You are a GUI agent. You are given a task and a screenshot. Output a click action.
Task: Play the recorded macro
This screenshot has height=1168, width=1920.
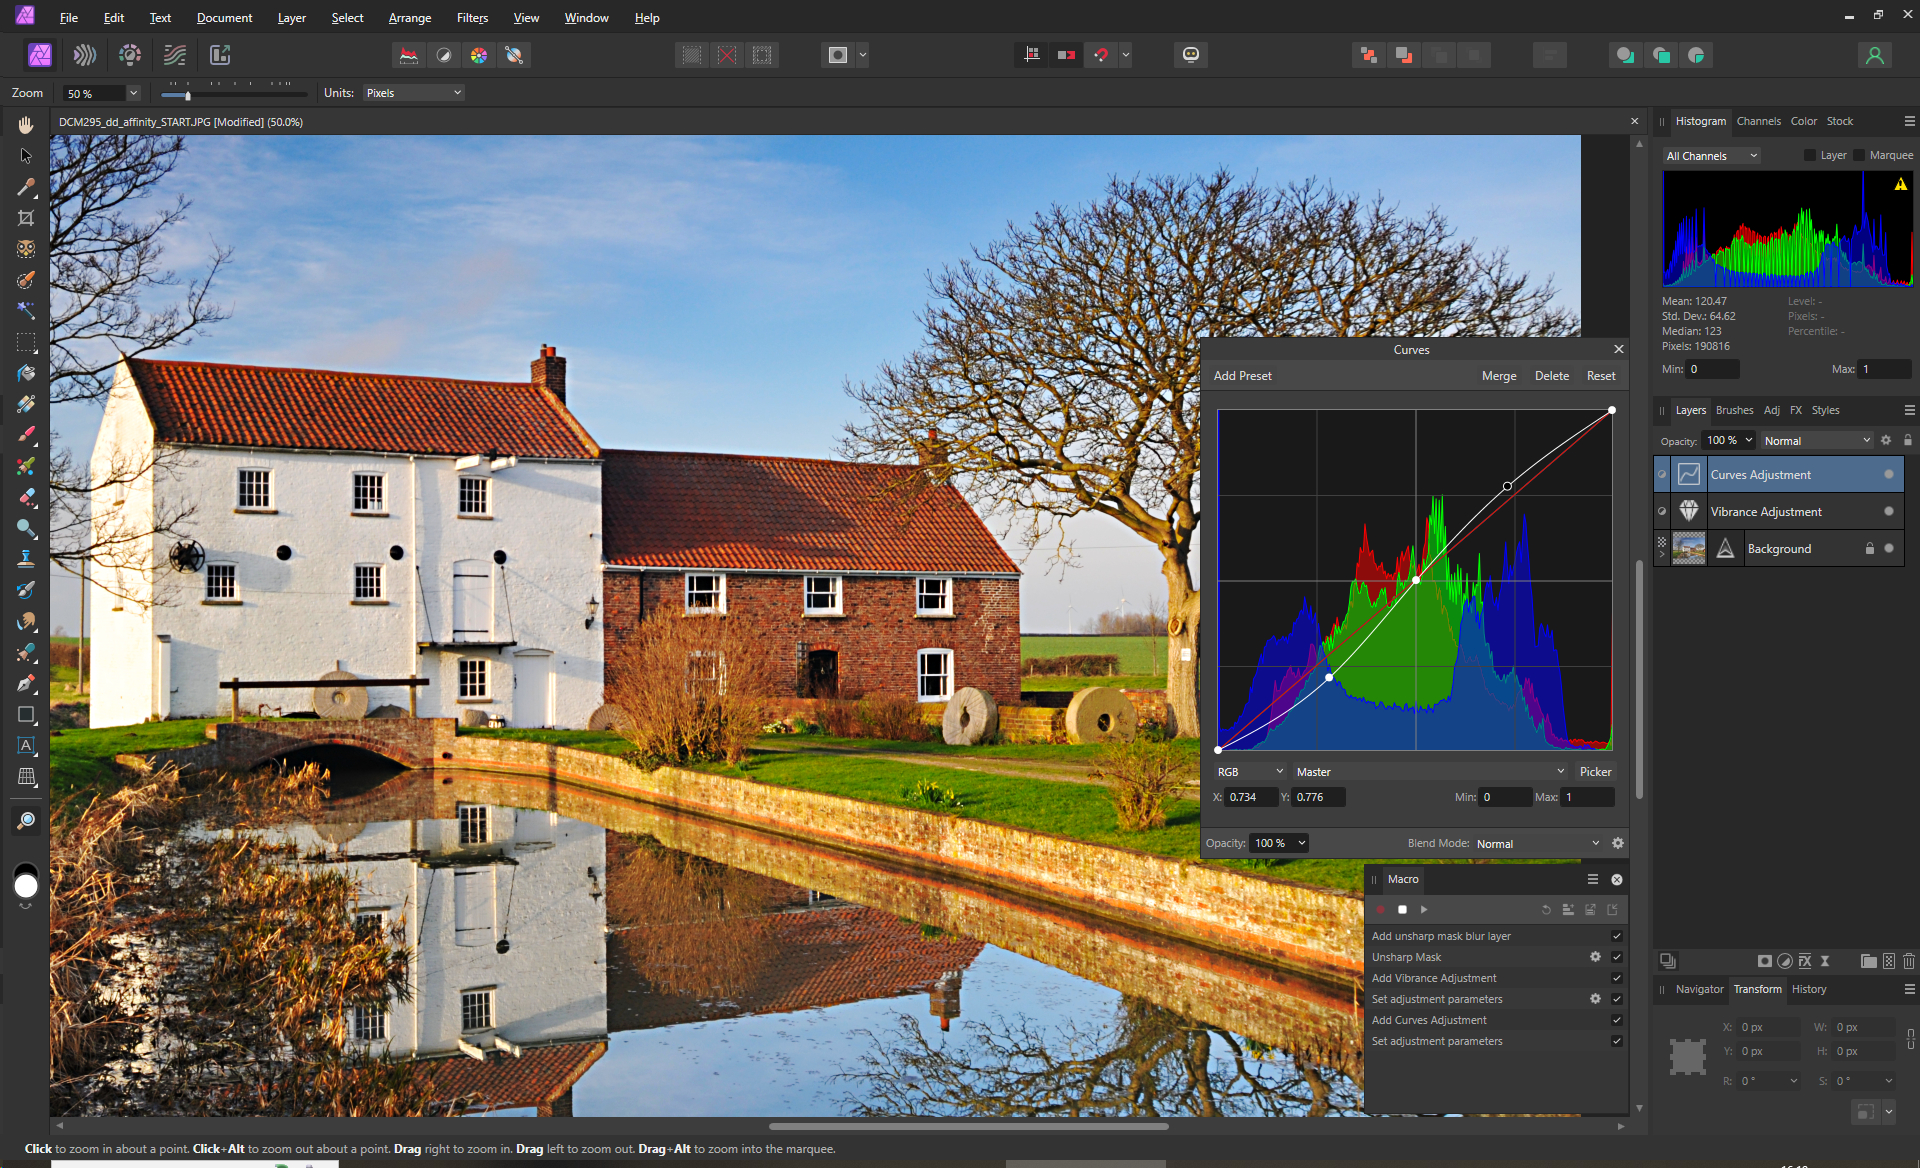click(1424, 909)
